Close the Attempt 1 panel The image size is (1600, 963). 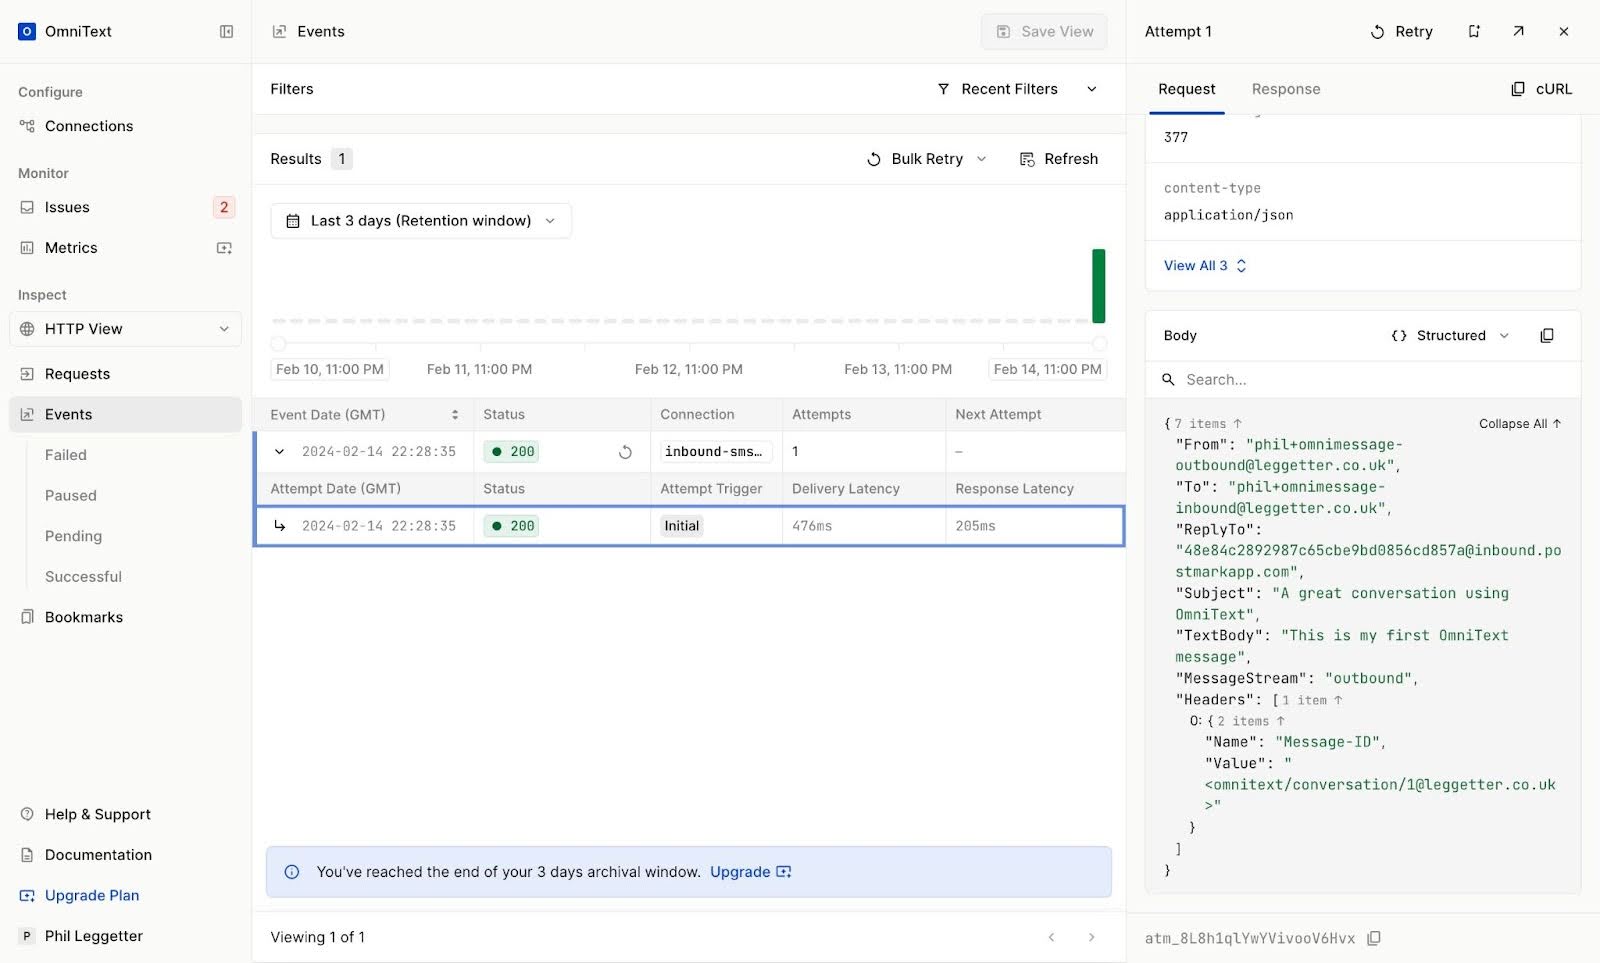[1563, 32]
